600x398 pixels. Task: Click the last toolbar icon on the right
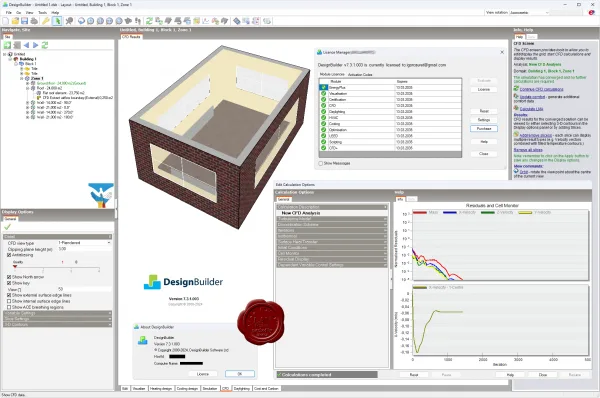click(267, 21)
